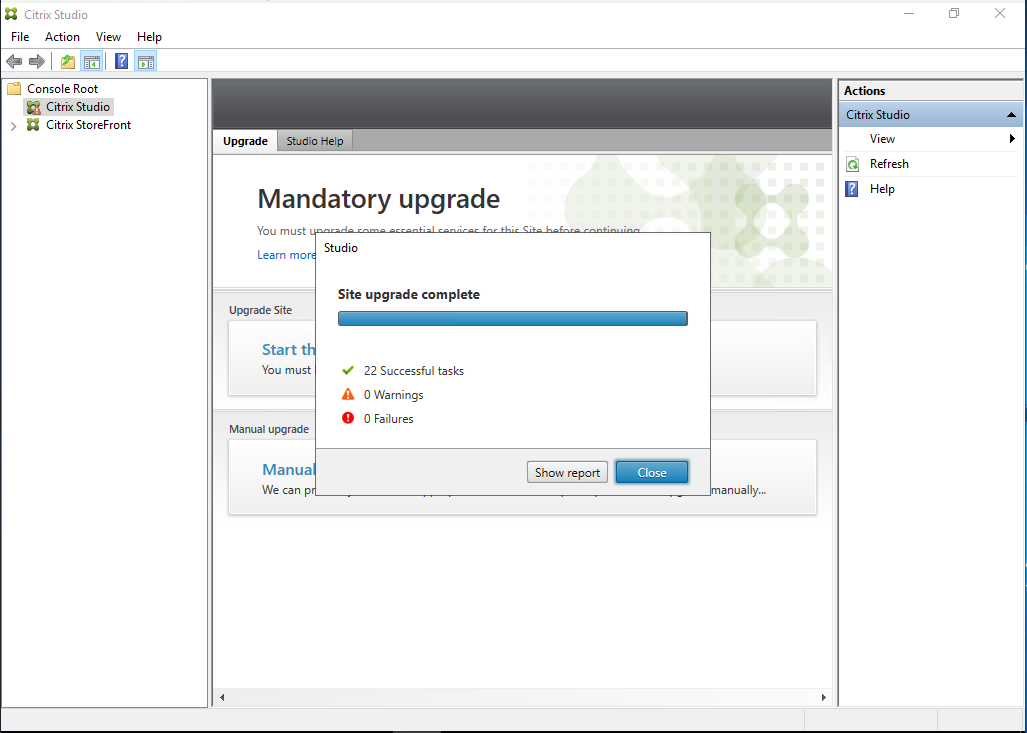Click the site upgrade progress bar
The image size is (1027, 733).
tap(513, 318)
